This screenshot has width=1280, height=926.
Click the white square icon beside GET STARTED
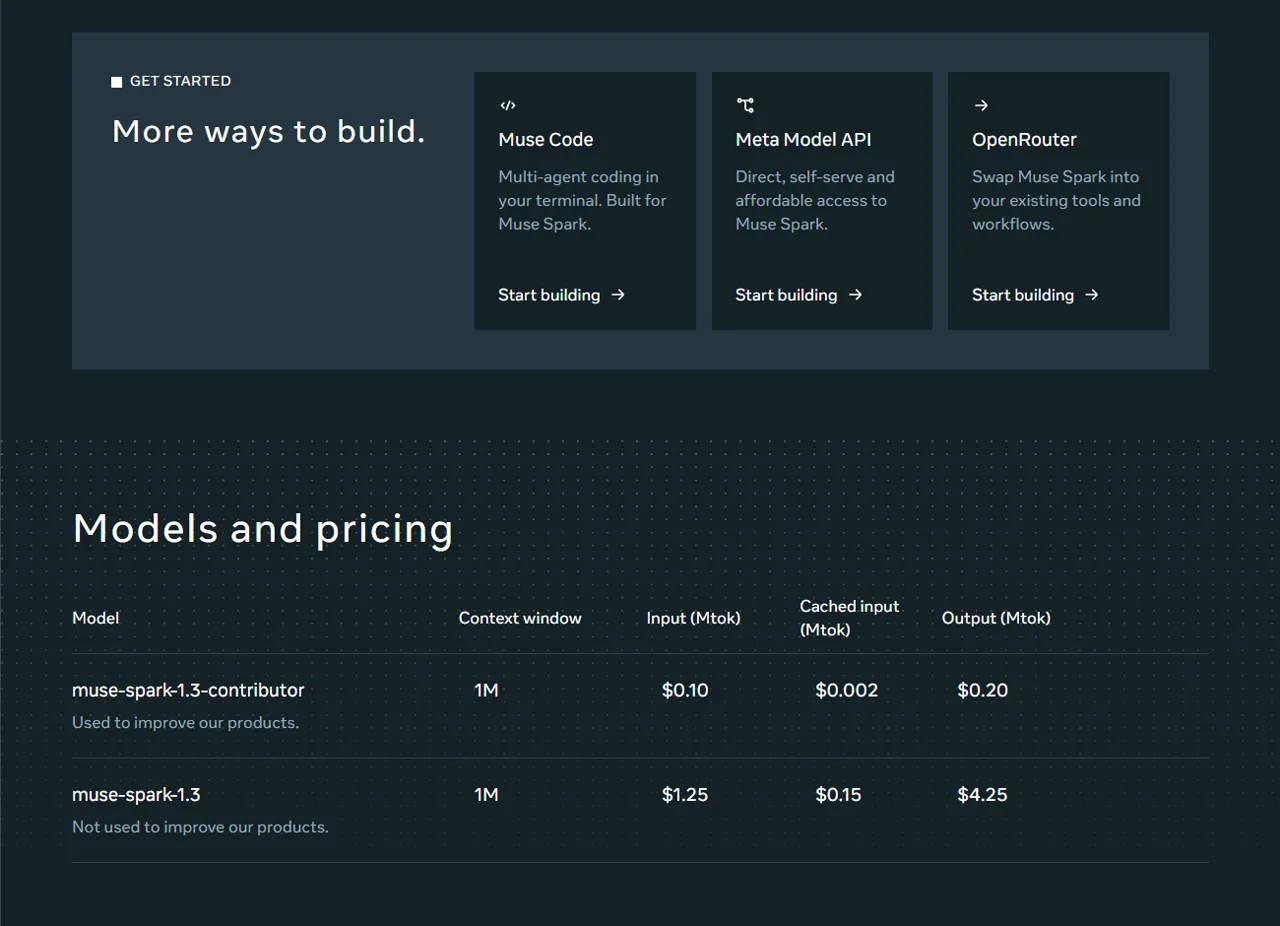click(117, 82)
